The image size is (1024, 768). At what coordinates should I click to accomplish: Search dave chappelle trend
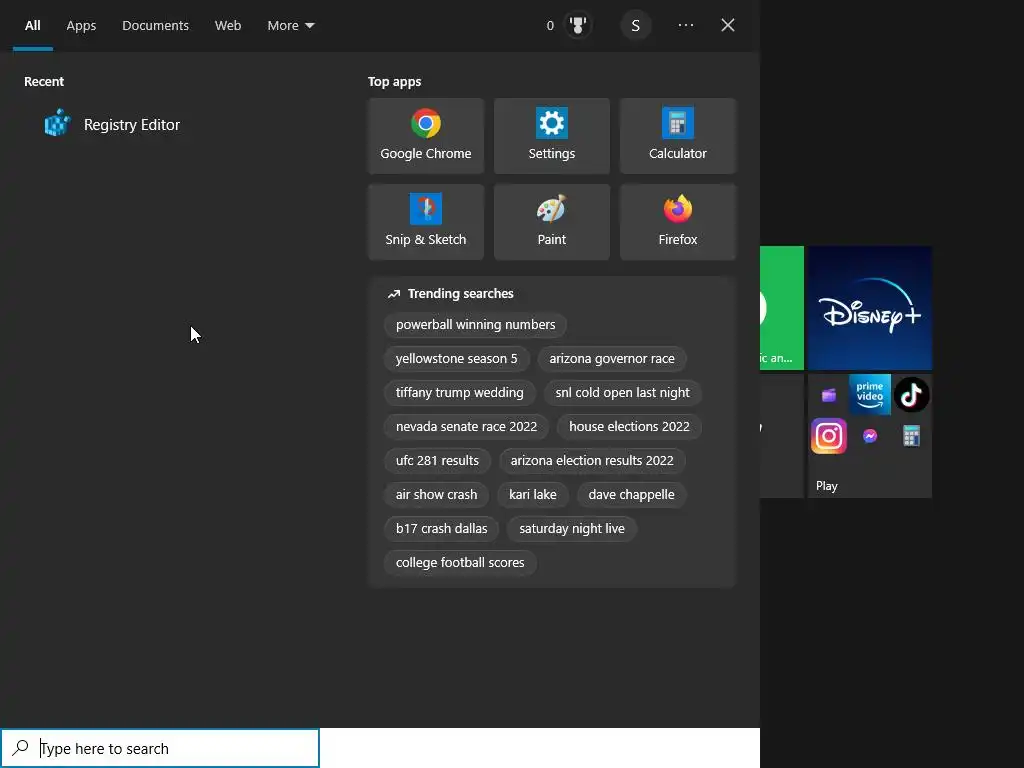click(x=632, y=494)
